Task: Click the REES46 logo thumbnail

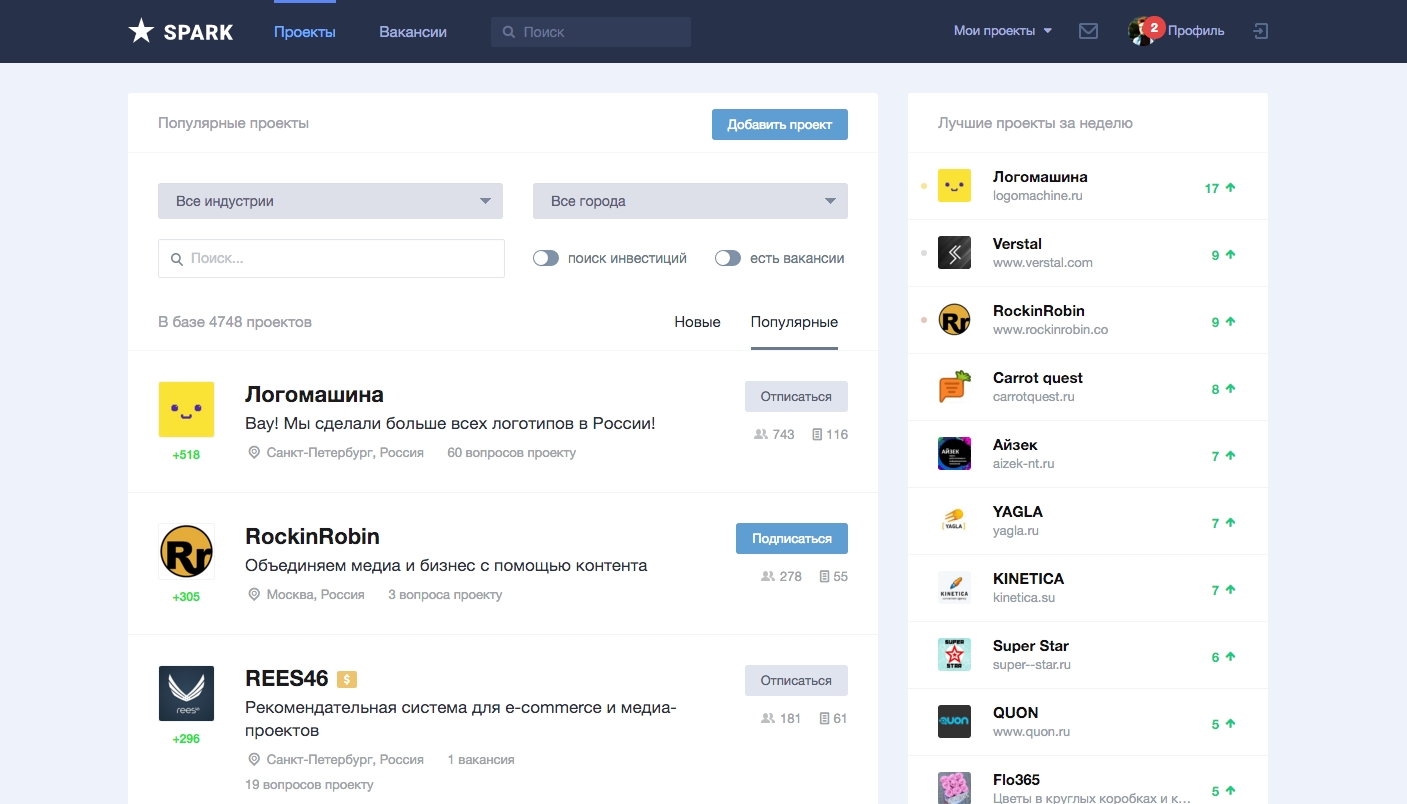Action: click(x=186, y=693)
